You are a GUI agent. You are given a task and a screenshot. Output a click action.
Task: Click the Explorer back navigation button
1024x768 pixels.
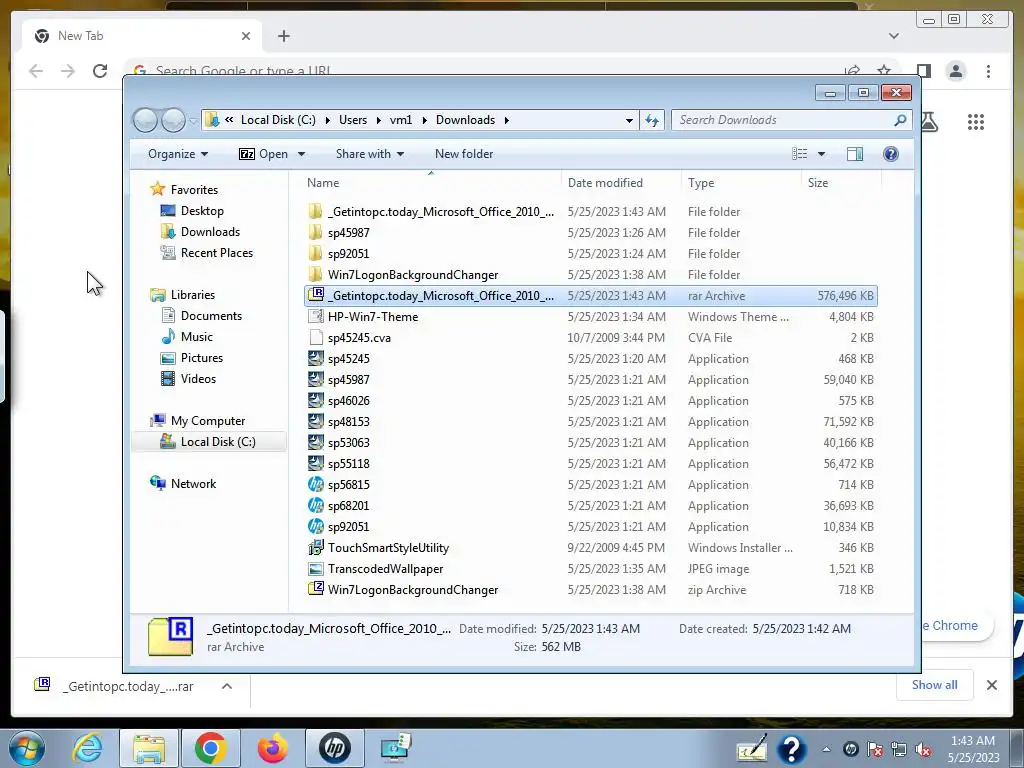[x=145, y=120]
